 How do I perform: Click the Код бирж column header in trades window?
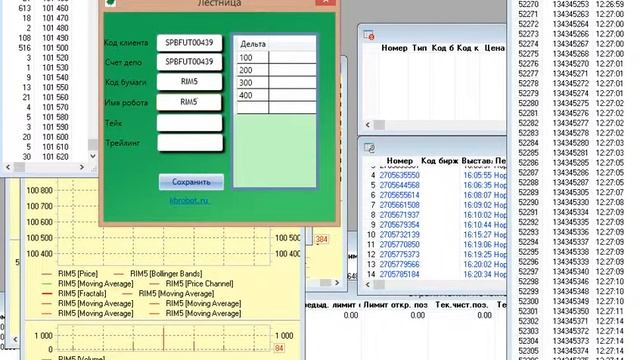click(x=440, y=161)
